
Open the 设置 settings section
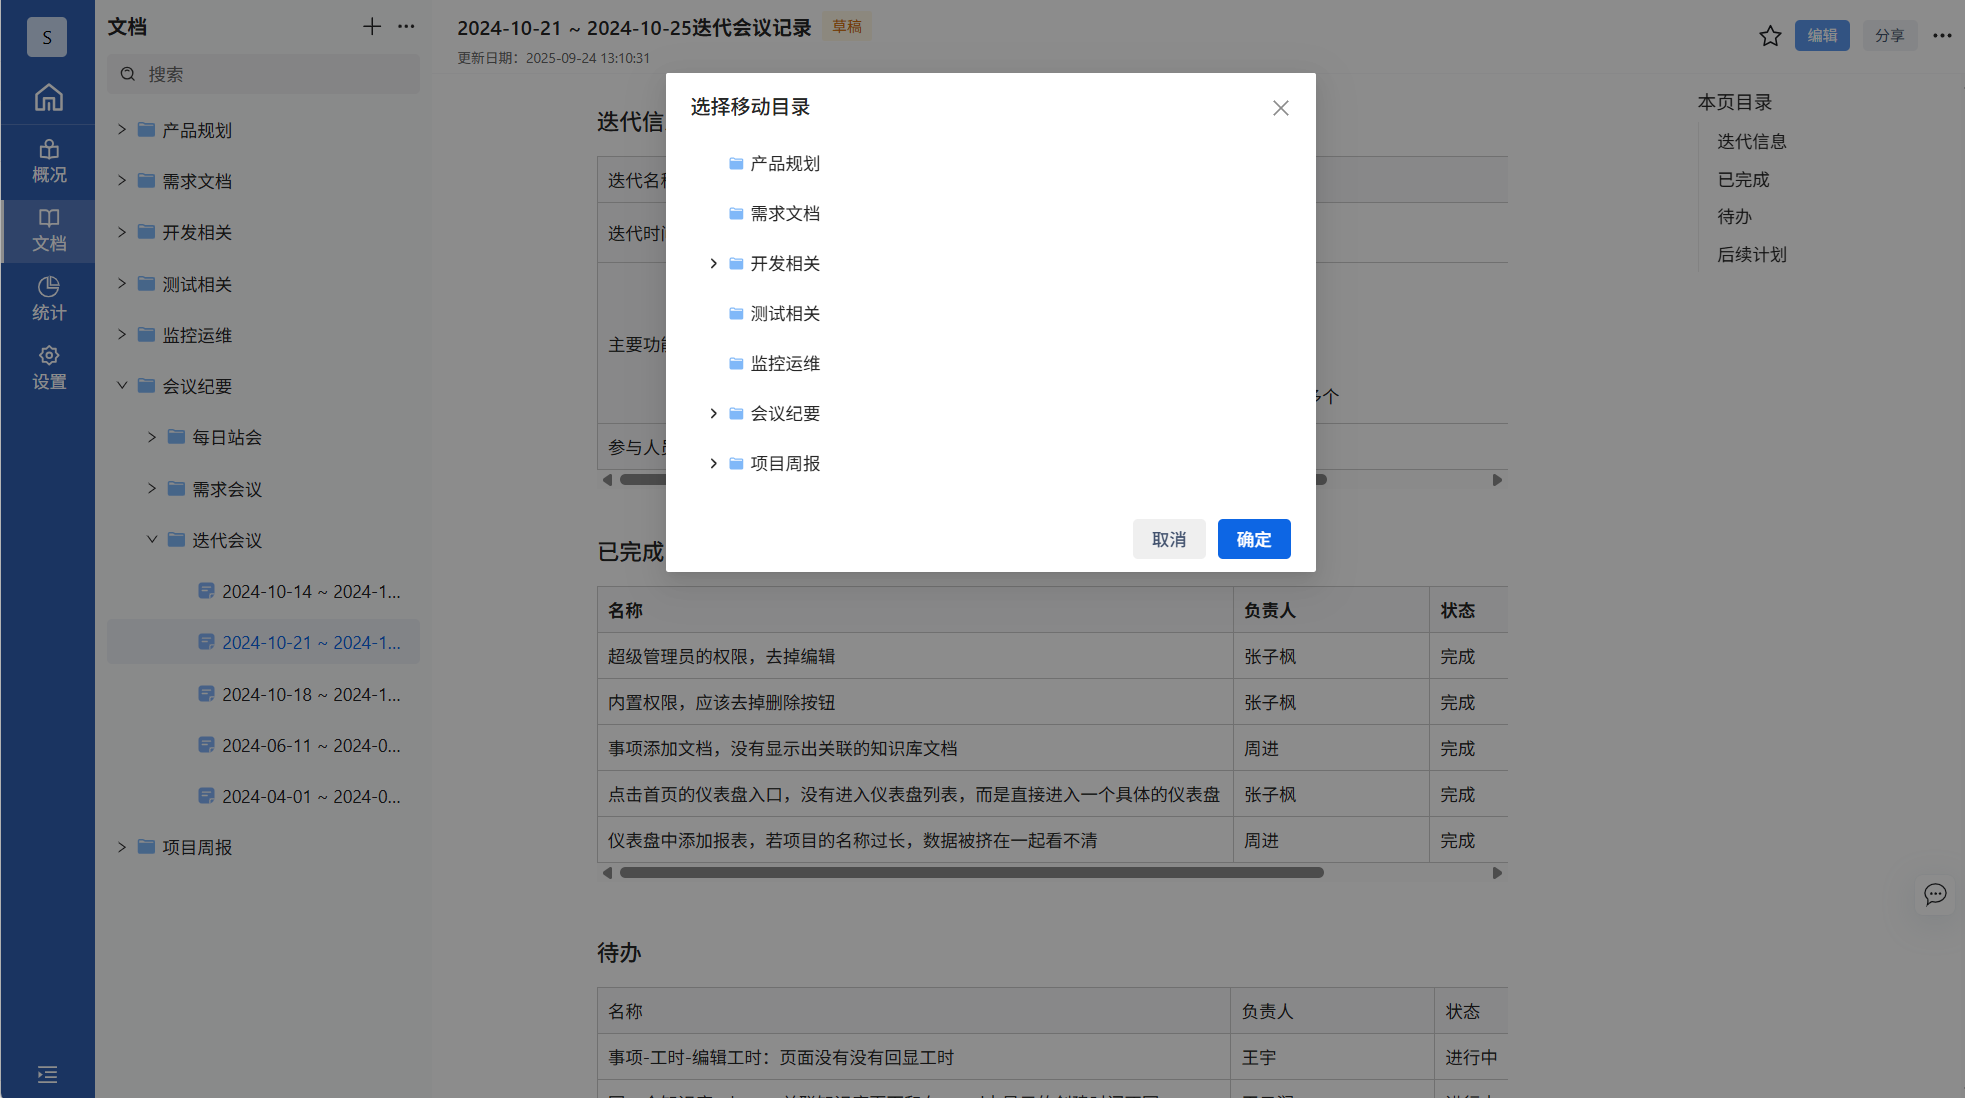48,367
